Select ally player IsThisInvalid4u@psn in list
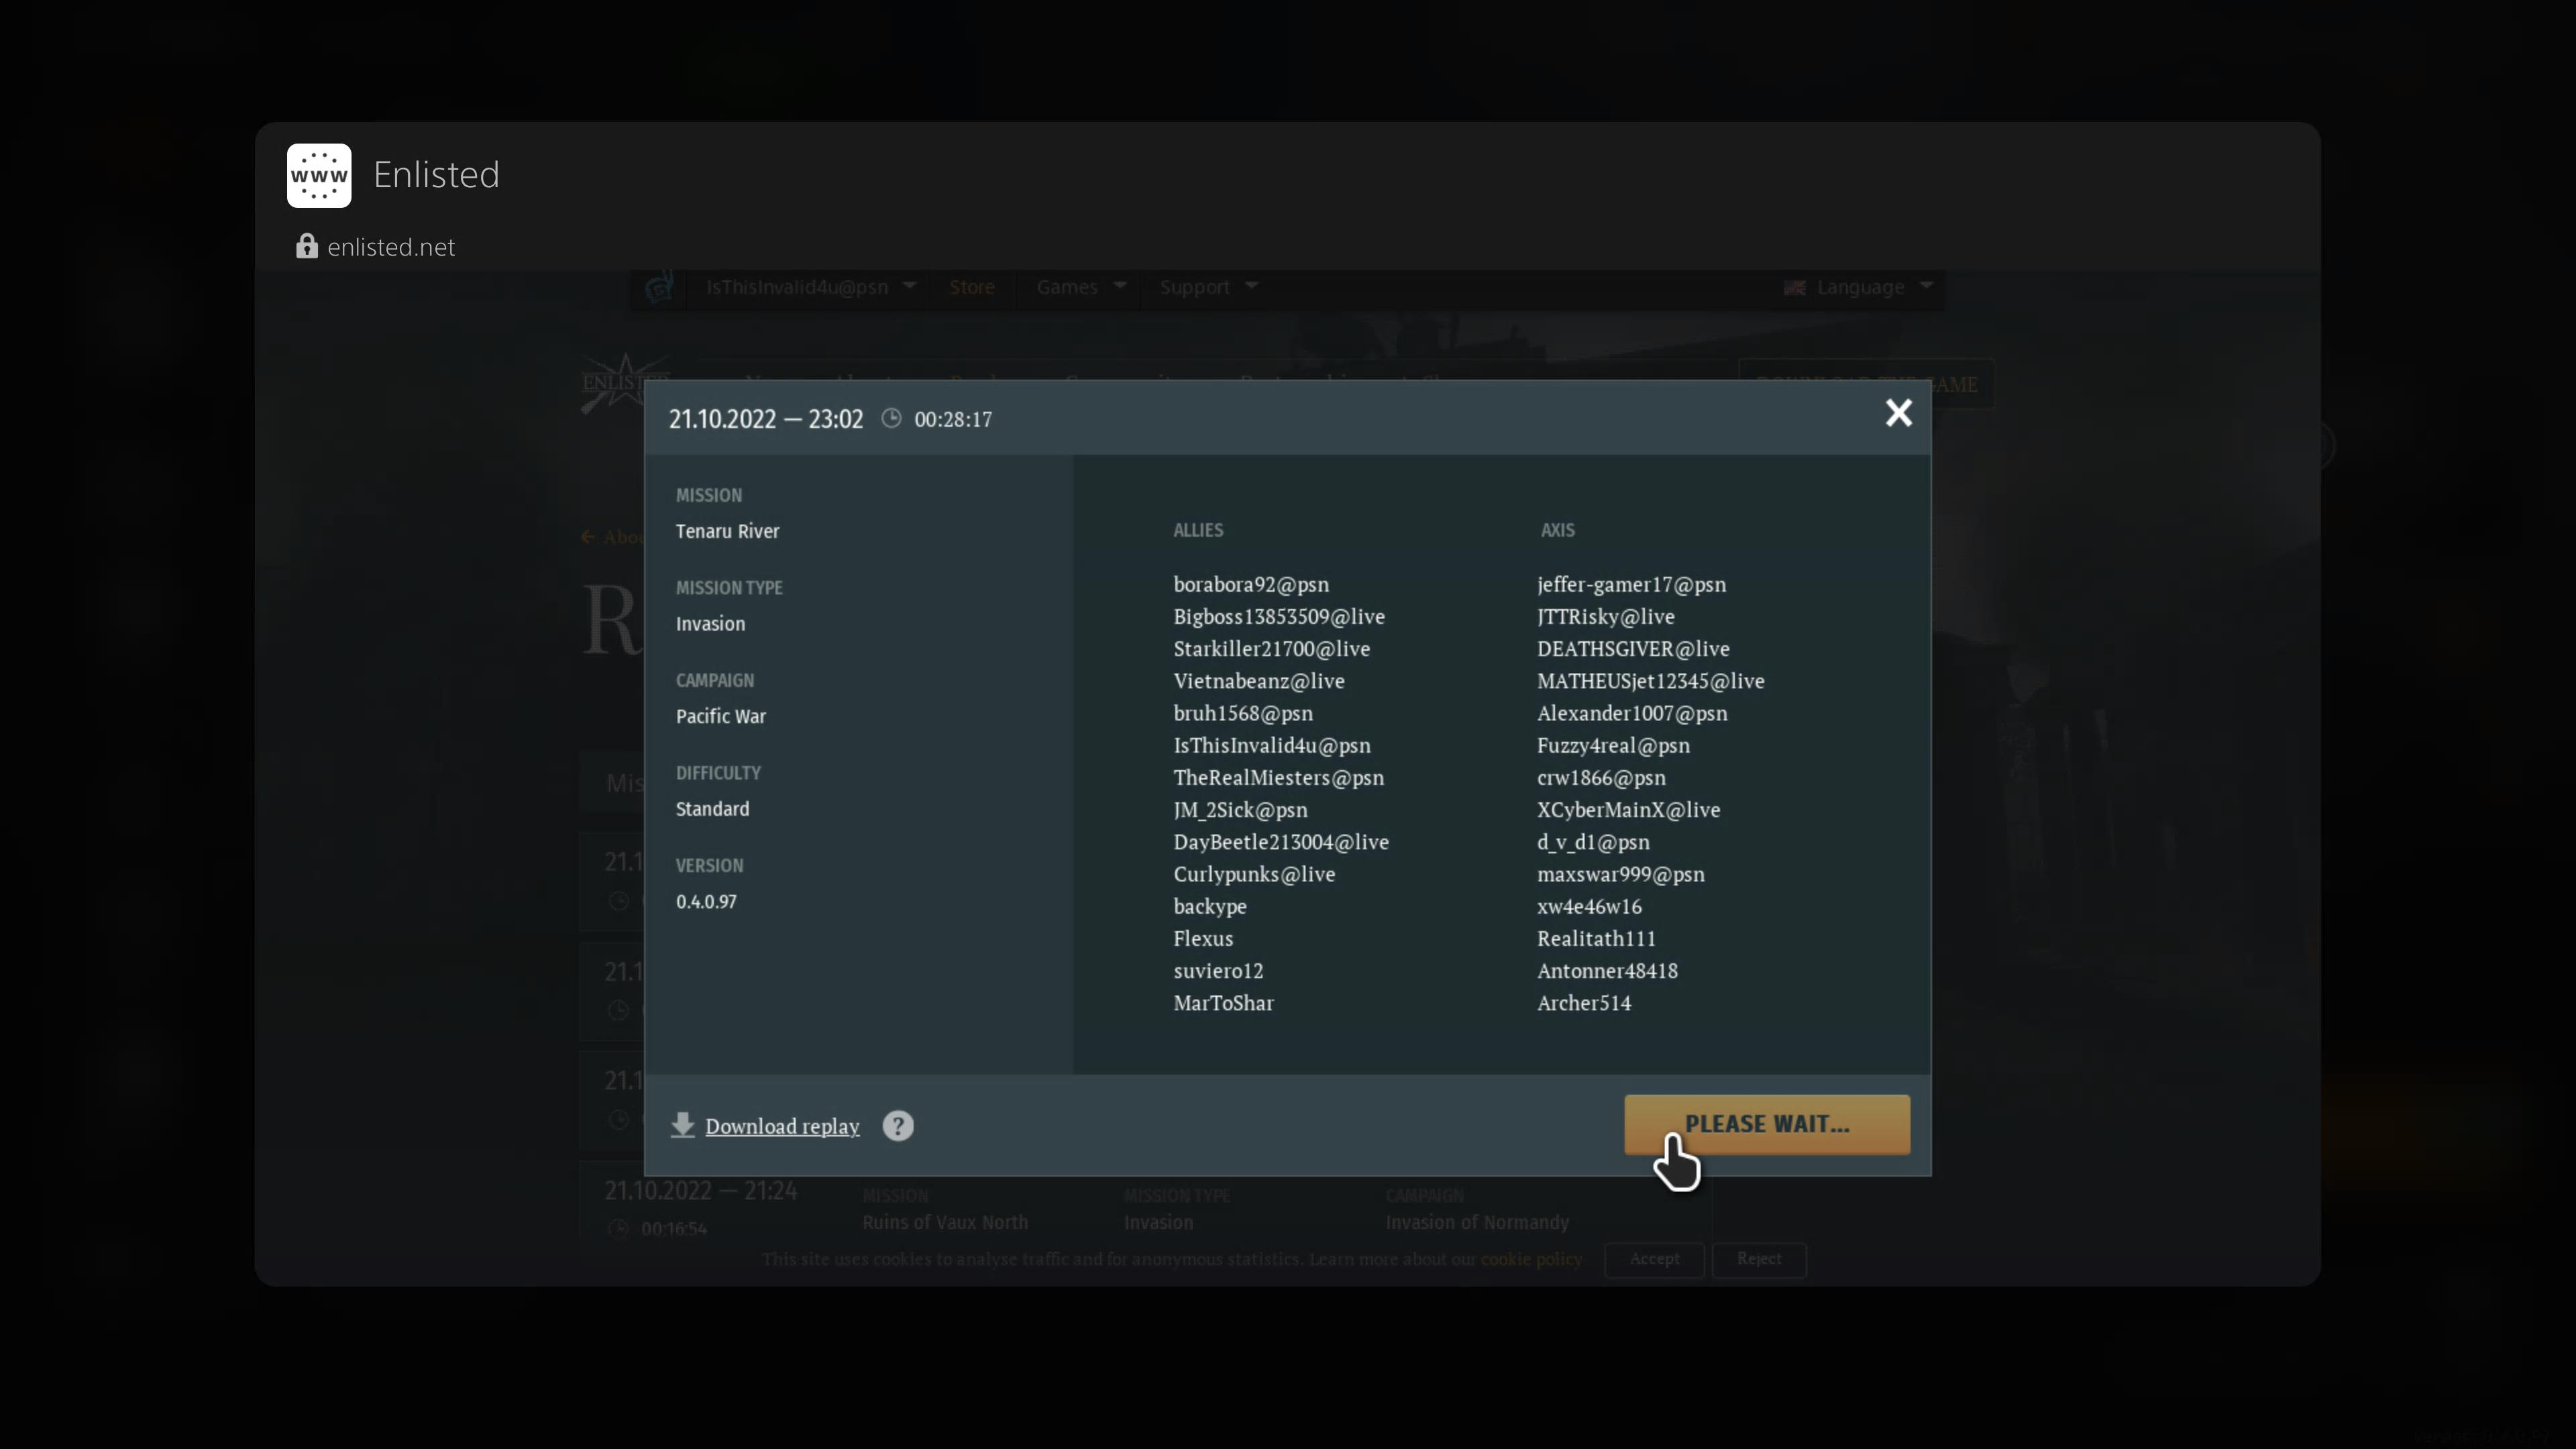This screenshot has height=1449, width=2576. [x=1272, y=745]
